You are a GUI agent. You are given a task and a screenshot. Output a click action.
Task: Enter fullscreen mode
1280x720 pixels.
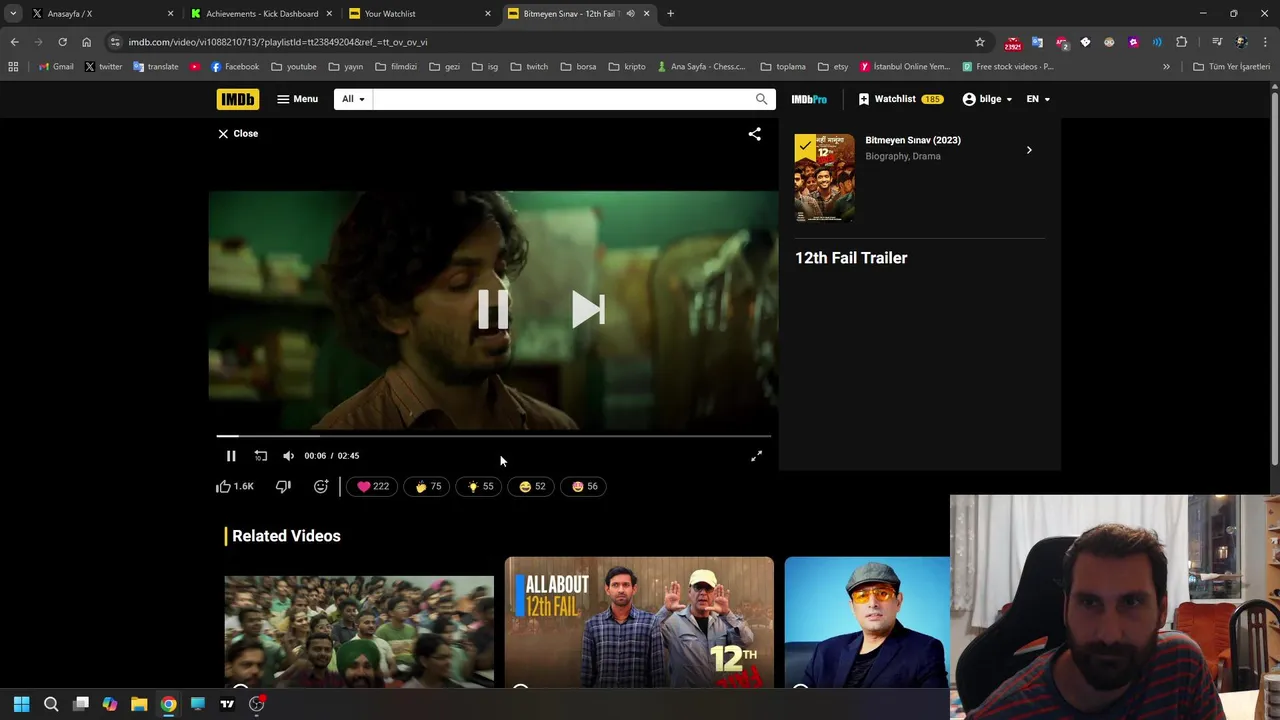click(757, 456)
